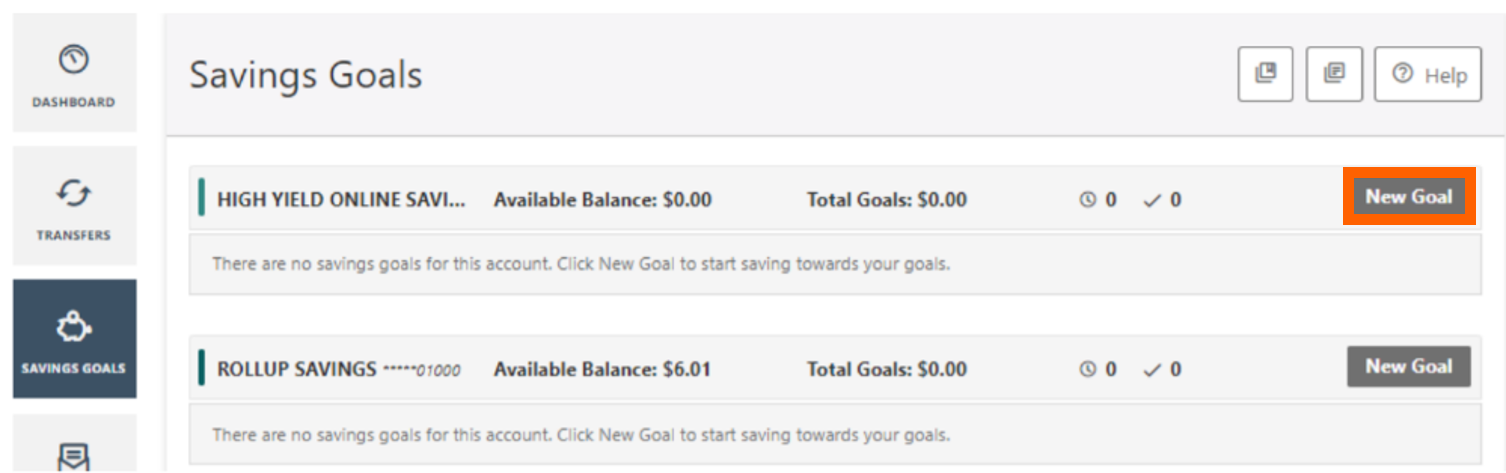This screenshot has width=1506, height=473.
Task: Open the Help button
Action: click(1427, 74)
